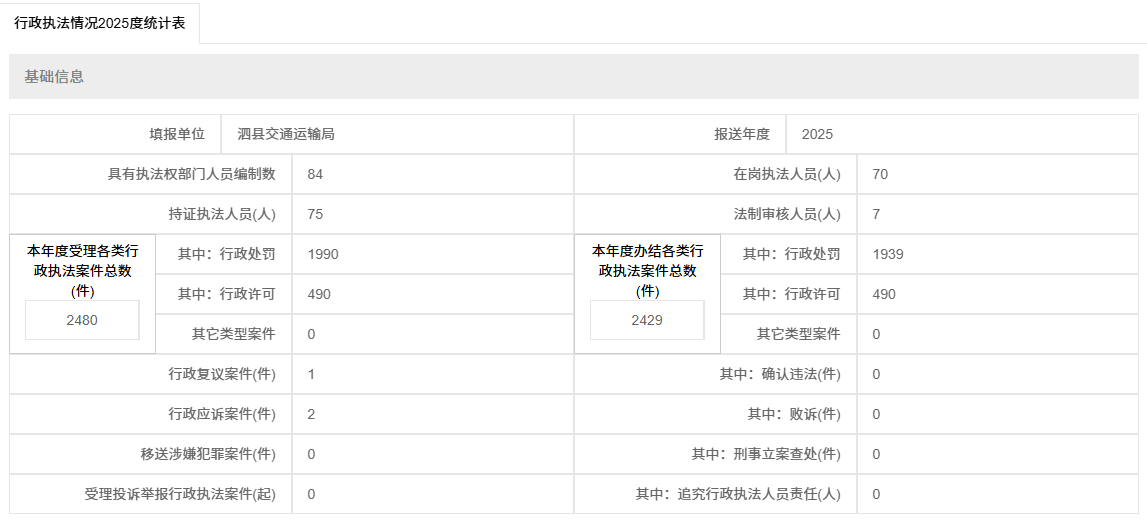Select the 具有执法权部门人员编制数 value 84
The height and width of the screenshot is (522, 1147).
coord(316,174)
